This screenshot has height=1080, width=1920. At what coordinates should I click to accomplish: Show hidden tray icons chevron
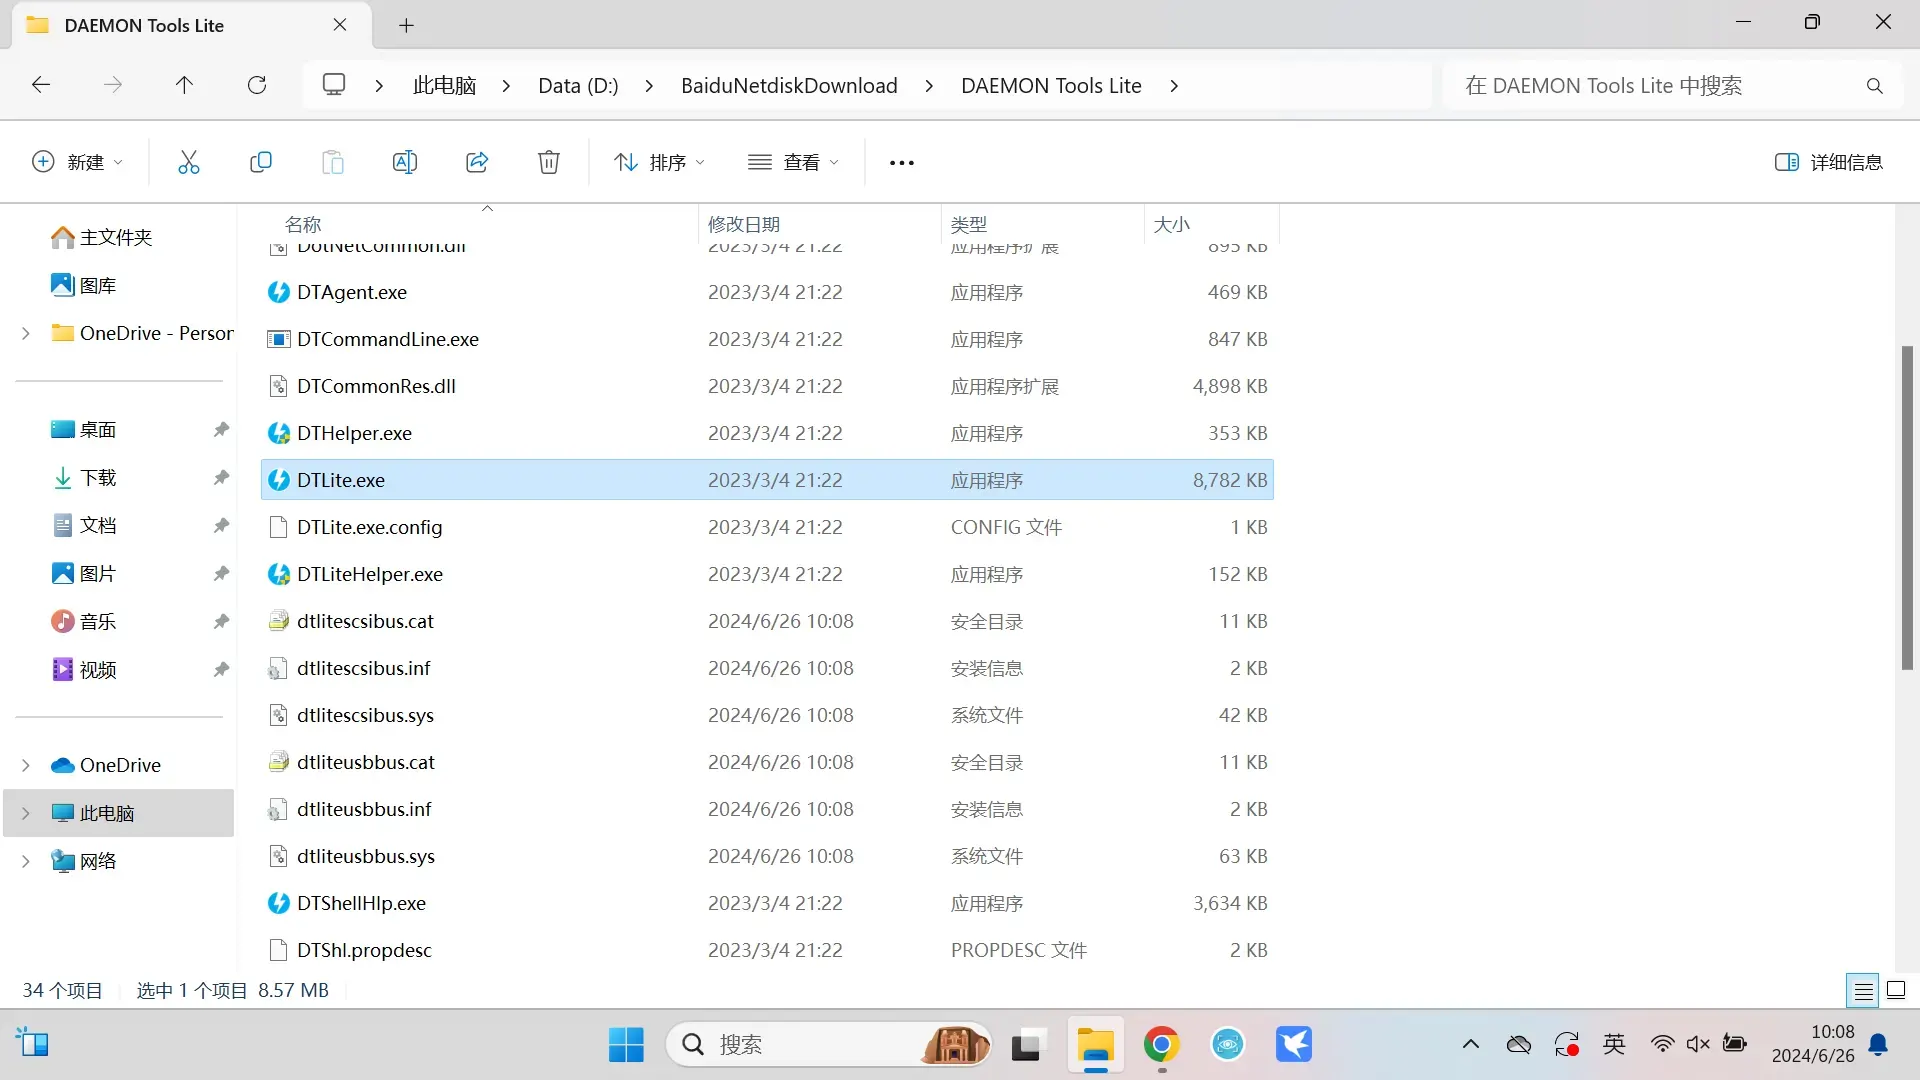click(x=1470, y=1045)
